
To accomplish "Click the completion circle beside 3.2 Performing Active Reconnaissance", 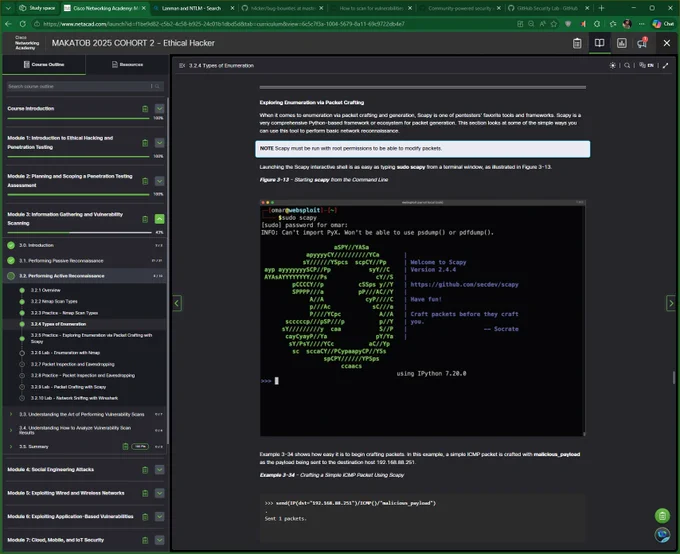I will pyautogui.click(x=11, y=276).
